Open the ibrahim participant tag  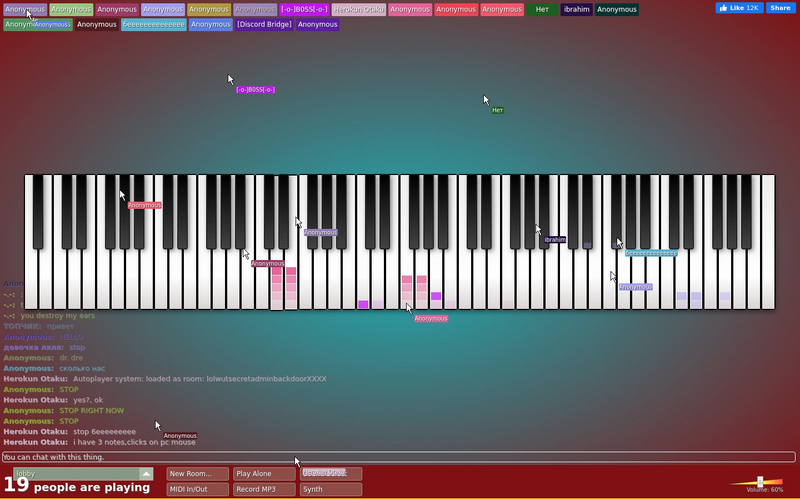(577, 10)
